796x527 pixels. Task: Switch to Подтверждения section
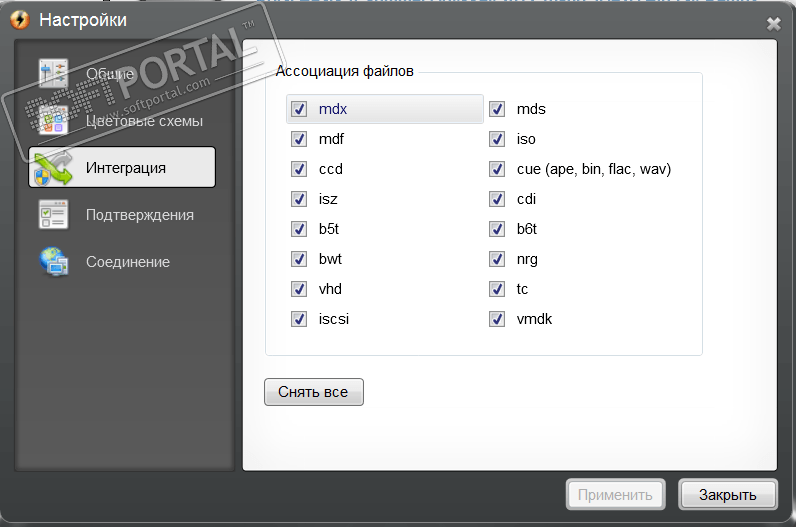coord(139,215)
